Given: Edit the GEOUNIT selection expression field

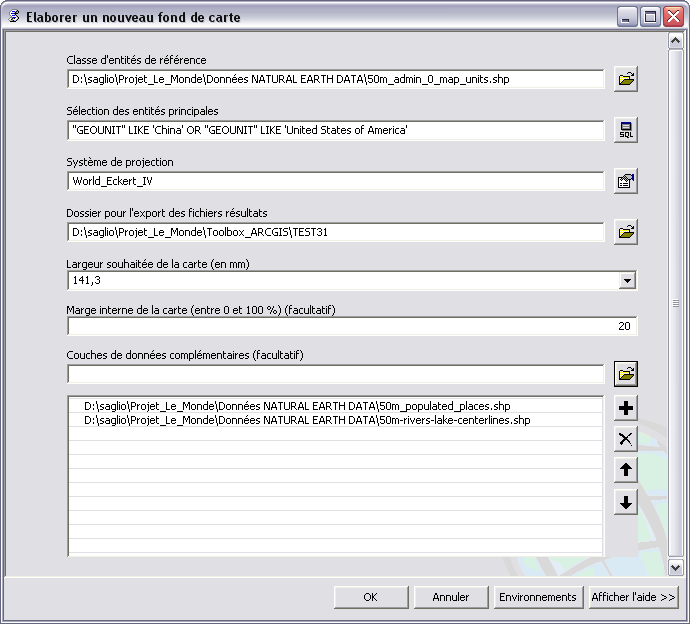Looking at the screenshot, I should 336,130.
